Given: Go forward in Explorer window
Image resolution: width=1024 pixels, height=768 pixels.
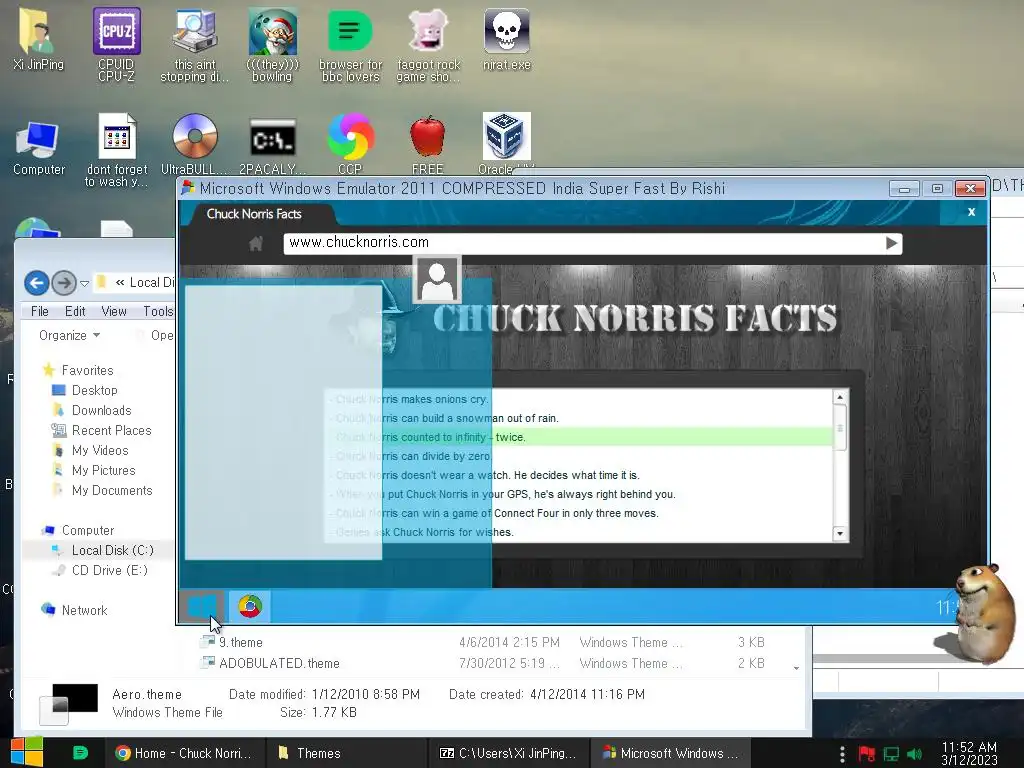Looking at the screenshot, I should coord(63,283).
